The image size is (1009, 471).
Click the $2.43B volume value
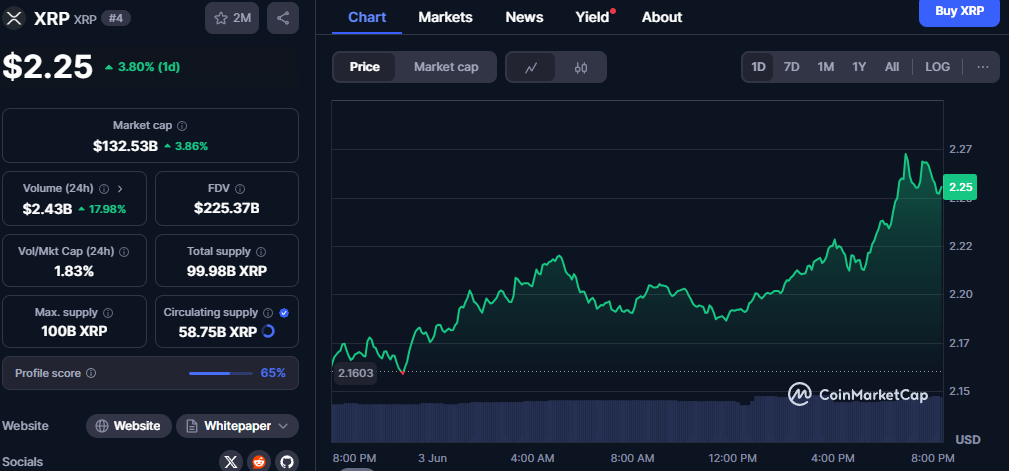tap(47, 208)
